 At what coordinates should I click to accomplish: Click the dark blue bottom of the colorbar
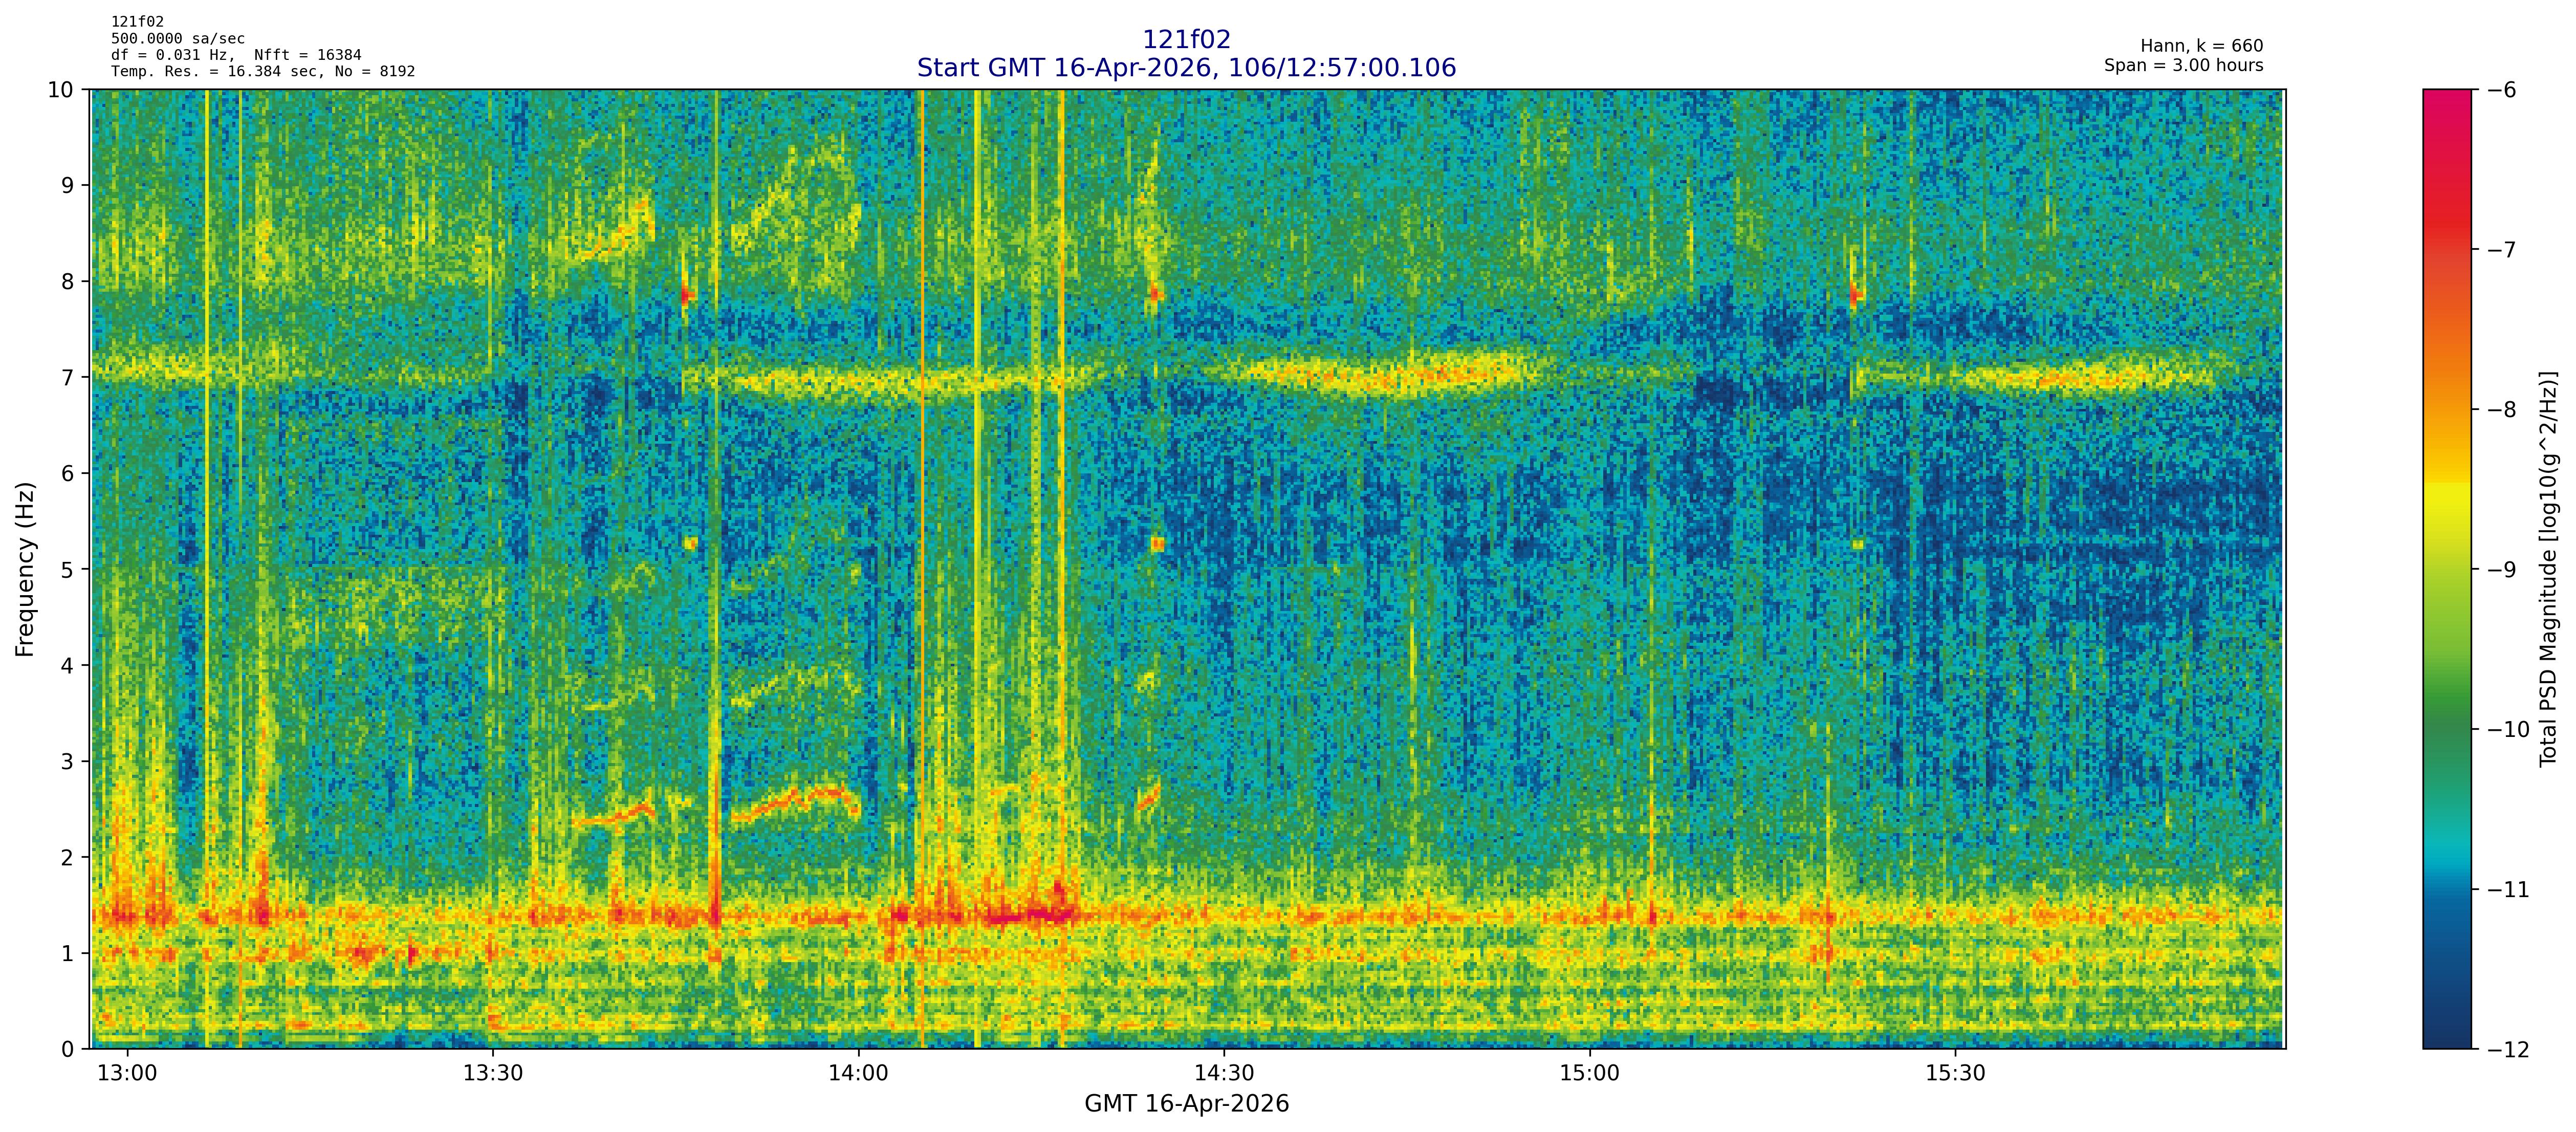(x=2446, y=1035)
